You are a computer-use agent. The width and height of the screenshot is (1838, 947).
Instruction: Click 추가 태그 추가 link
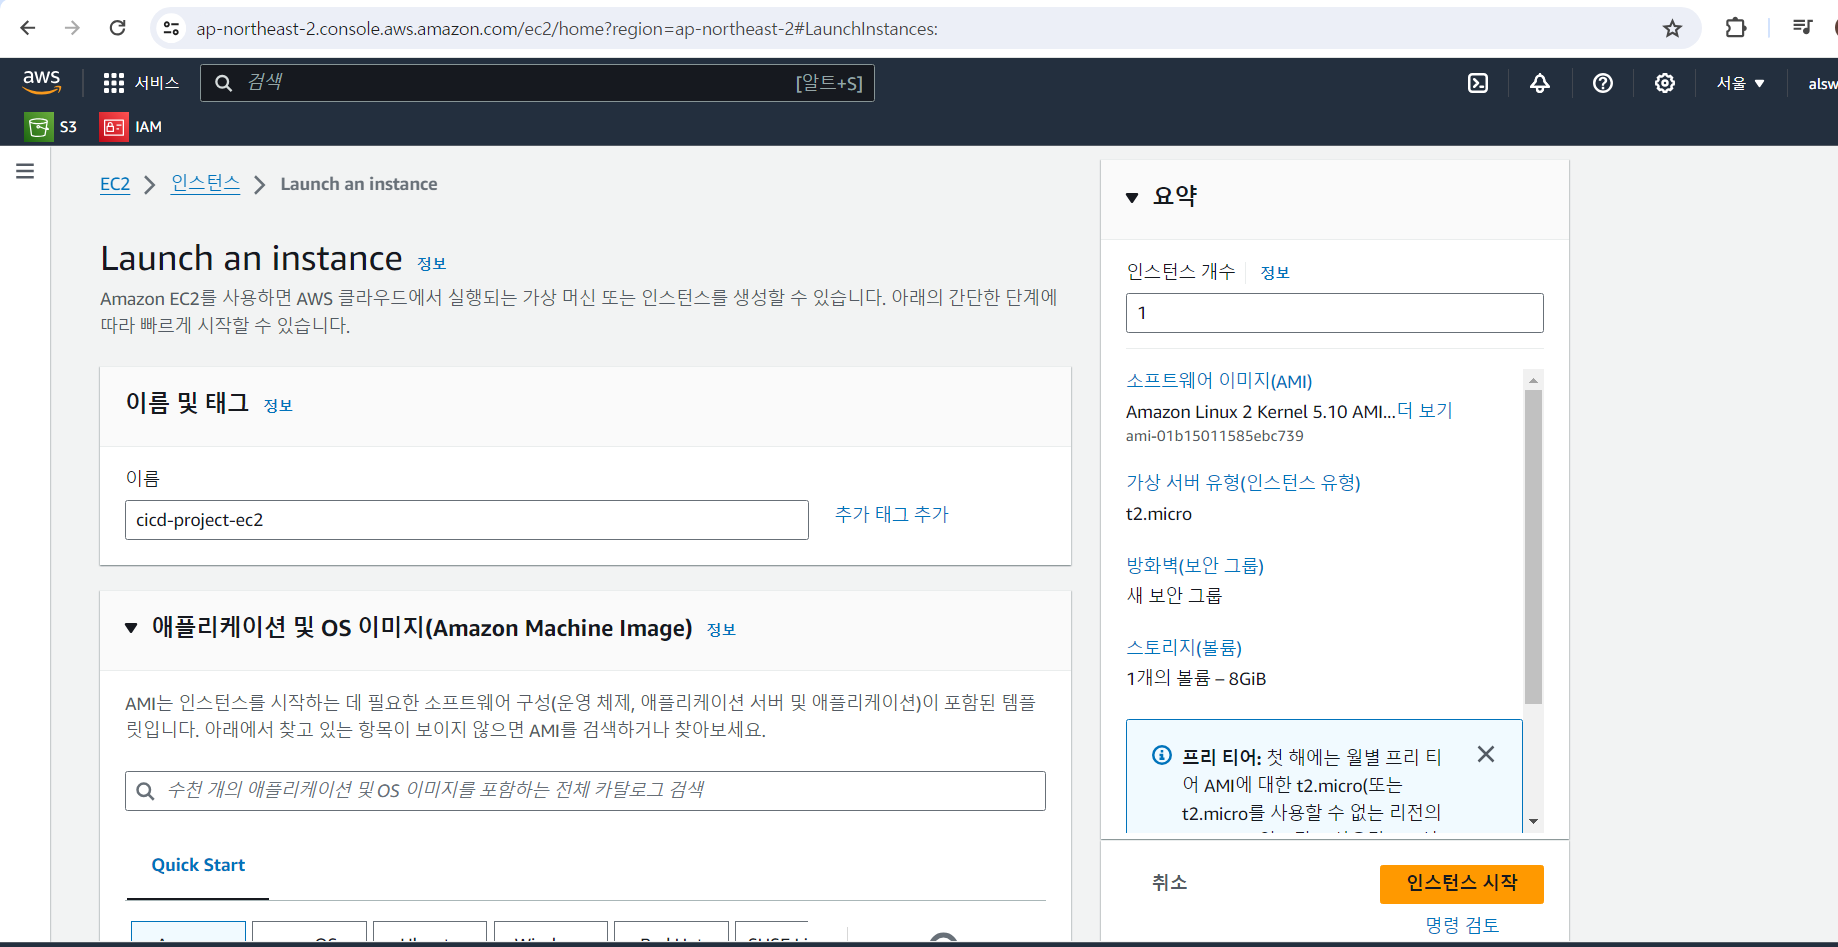pyautogui.click(x=892, y=514)
